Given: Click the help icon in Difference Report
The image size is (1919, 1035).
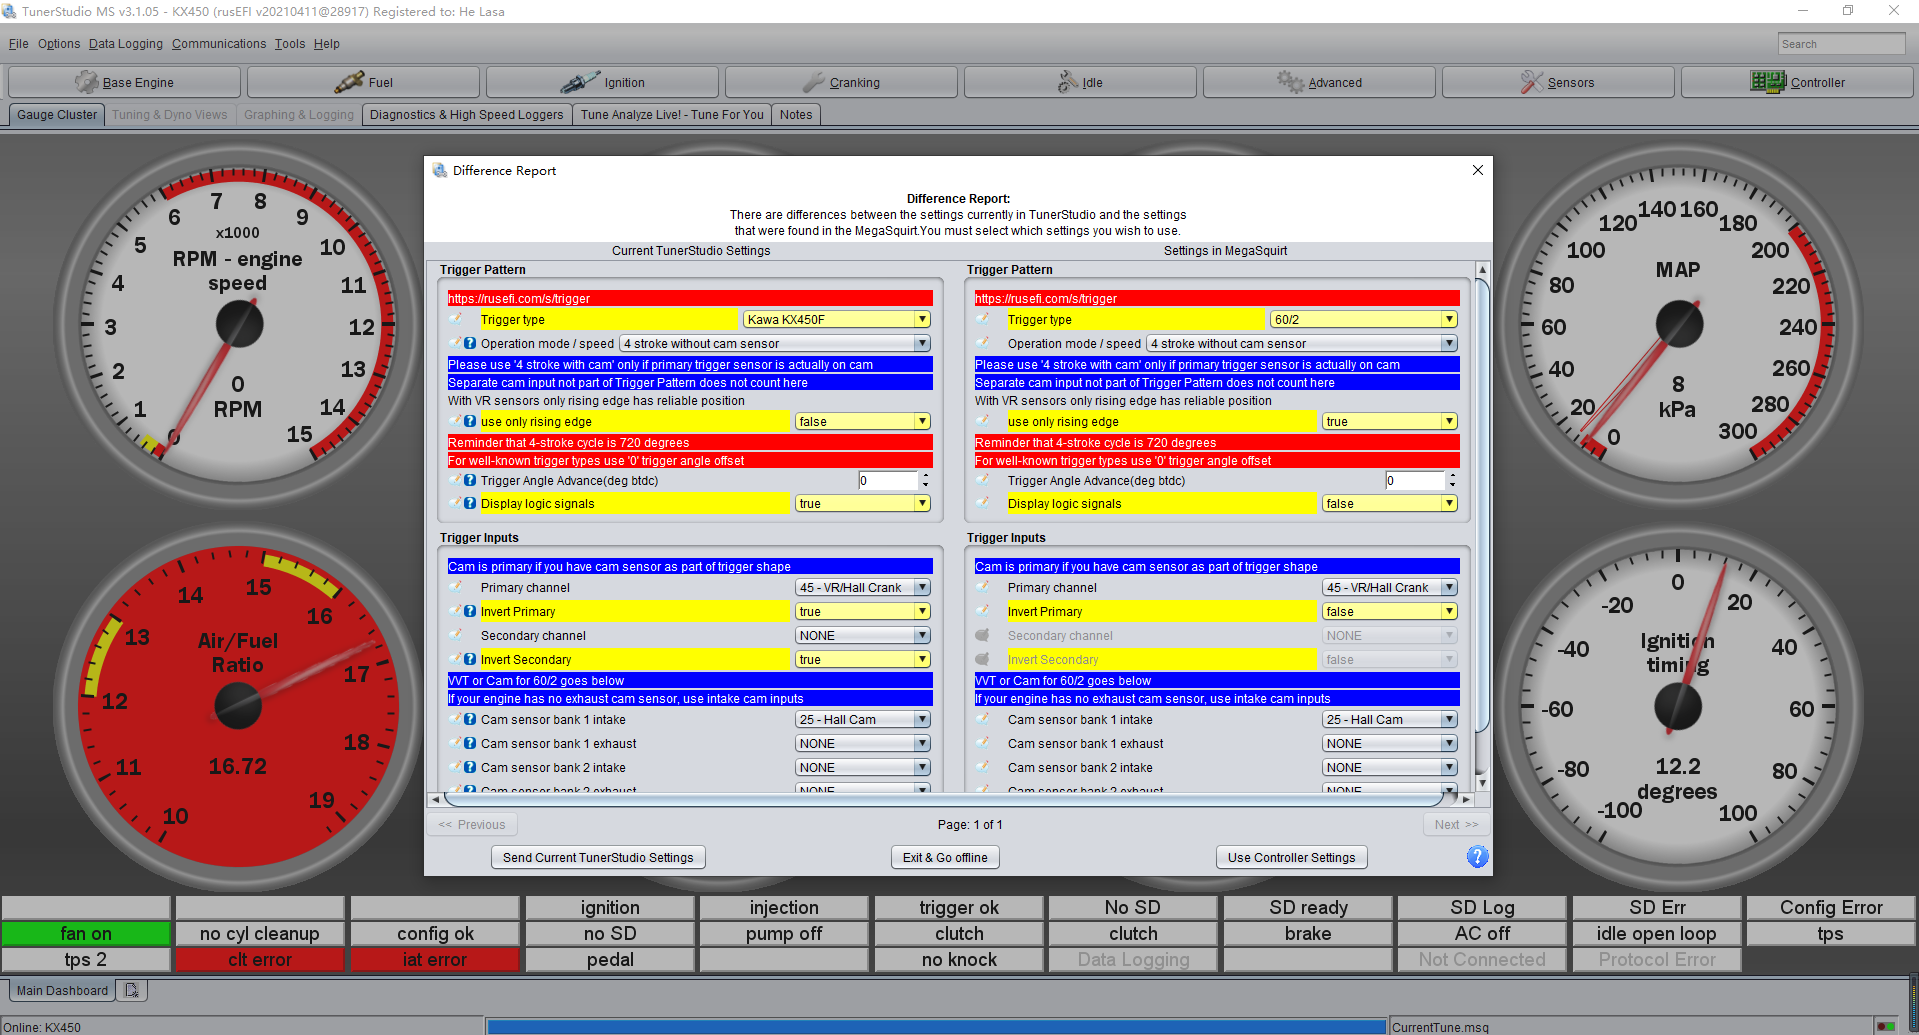Looking at the screenshot, I should (x=1477, y=857).
